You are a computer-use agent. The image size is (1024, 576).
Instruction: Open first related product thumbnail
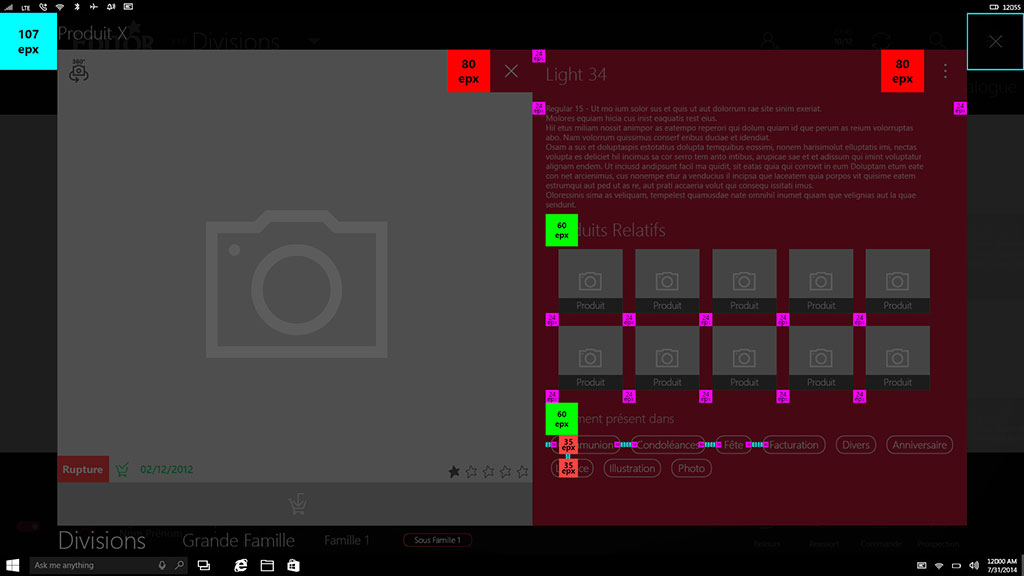pos(590,281)
